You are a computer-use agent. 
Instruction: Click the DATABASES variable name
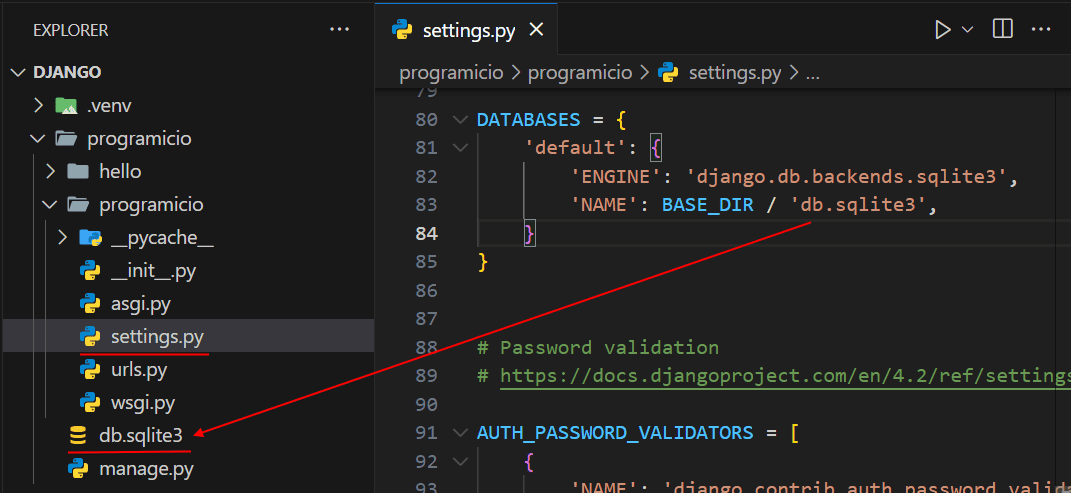(529, 120)
